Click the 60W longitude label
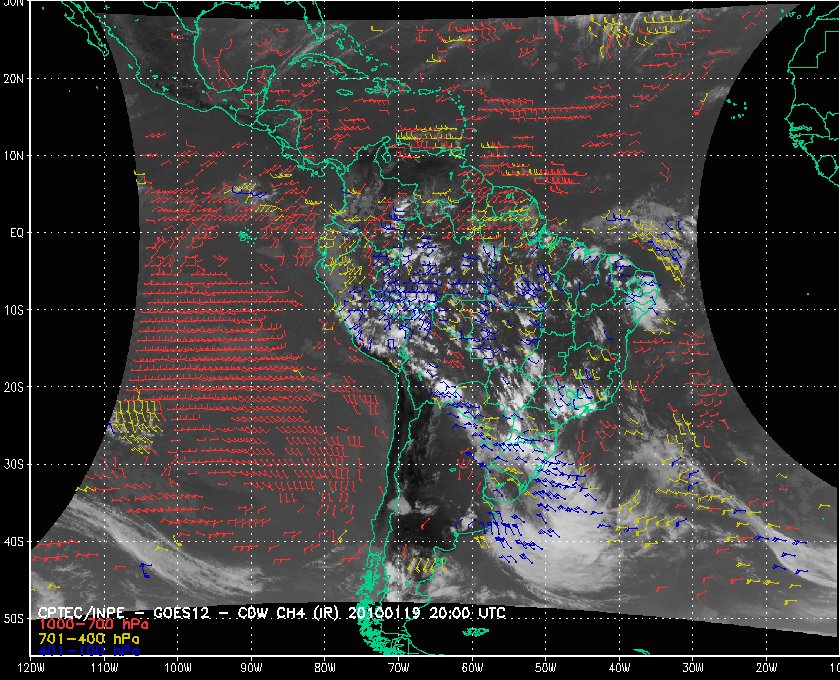 (x=472, y=668)
